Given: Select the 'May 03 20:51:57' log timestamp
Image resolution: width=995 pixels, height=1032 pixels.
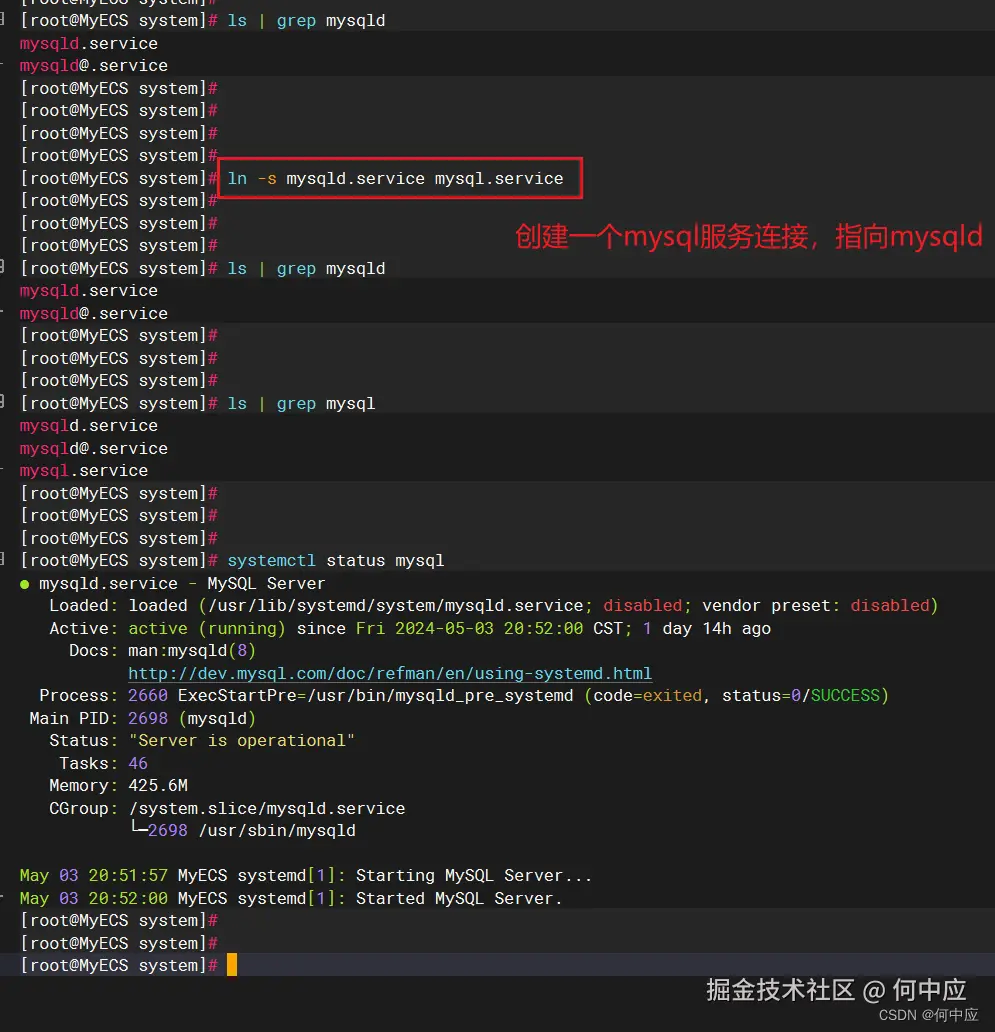Looking at the screenshot, I should [93, 876].
